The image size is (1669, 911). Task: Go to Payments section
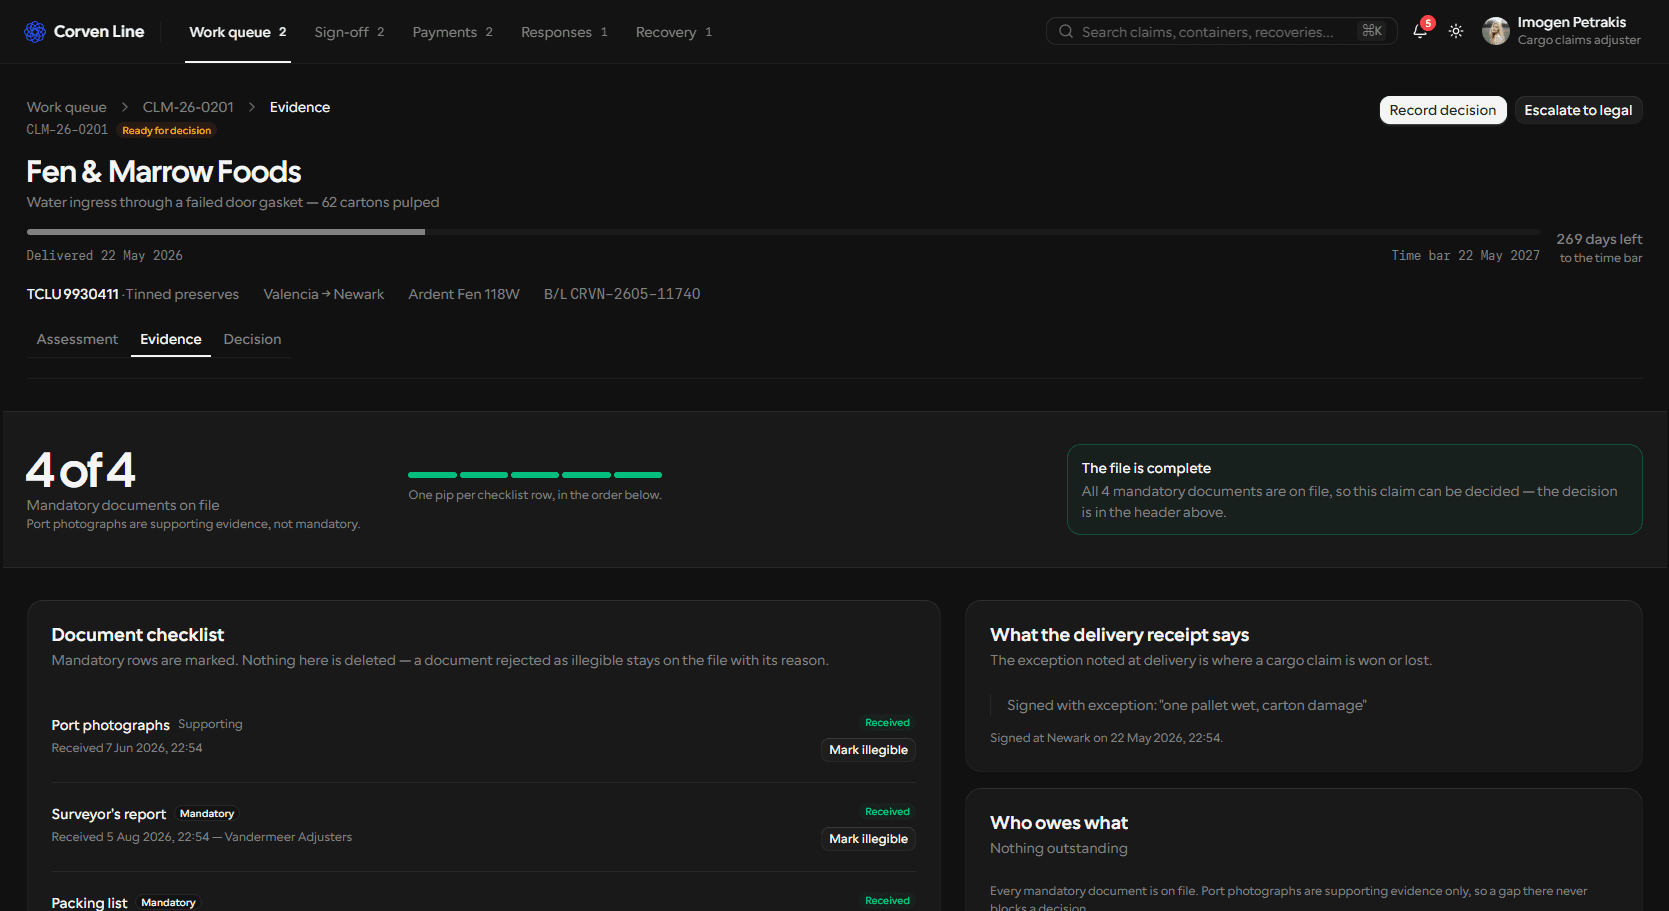click(x=453, y=32)
